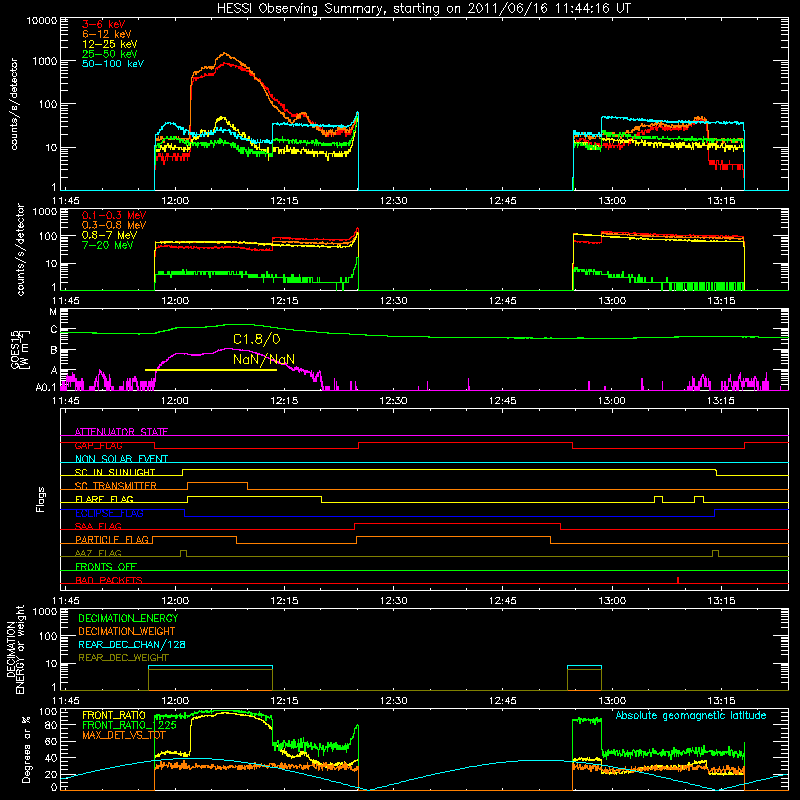Select the FLARE_FLAG label
Screen dimensions: 800x800
[x=104, y=499]
